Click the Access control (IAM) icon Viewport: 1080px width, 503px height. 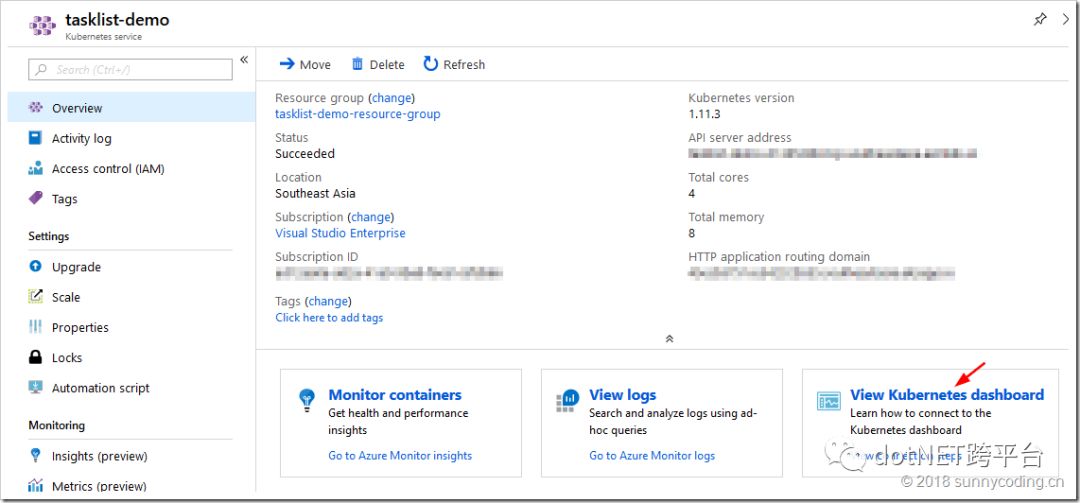coord(36,169)
